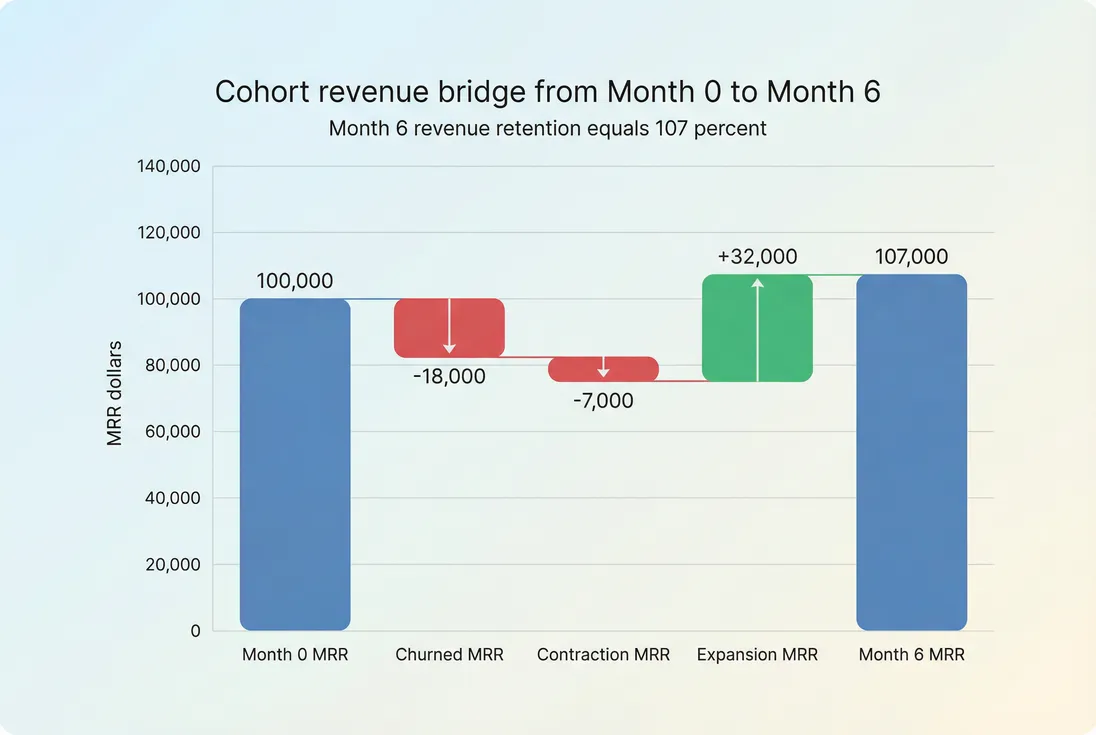The image size is (1096, 735).
Task: Click the 107 percent retention subtitle
Action: (548, 129)
